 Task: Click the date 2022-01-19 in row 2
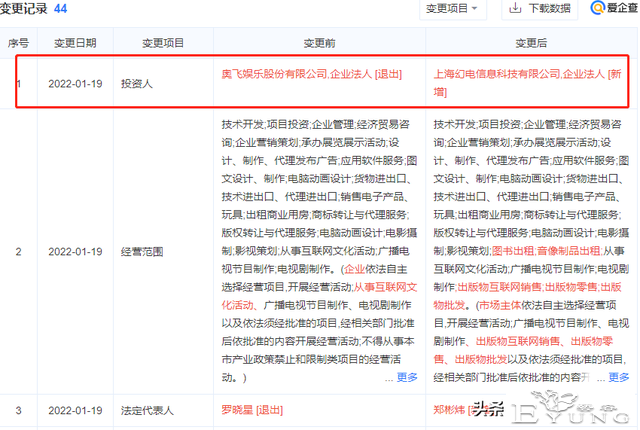75,252
